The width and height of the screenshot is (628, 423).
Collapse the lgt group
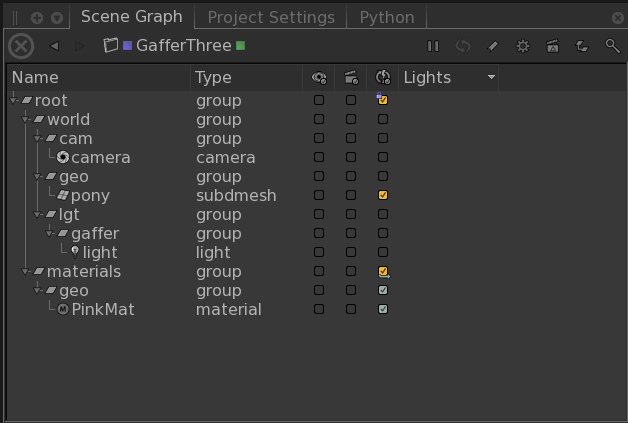38,215
